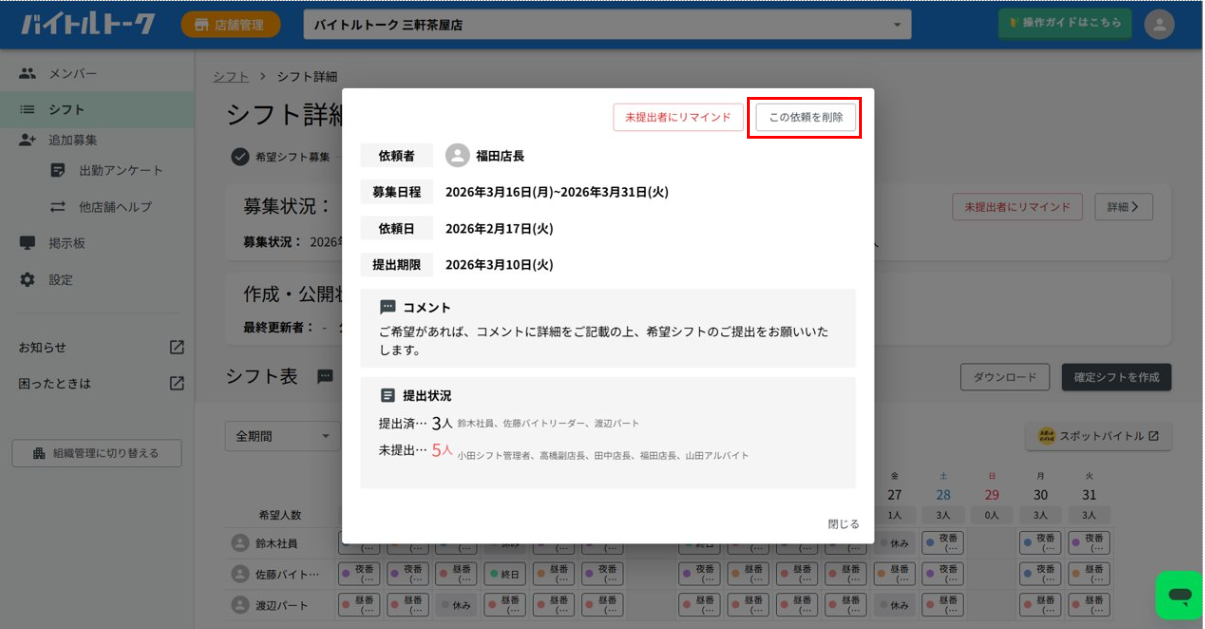Image resolution: width=1205 pixels, height=629 pixels.
Task: Open スポットバイトル external link button
Action: 1098,436
